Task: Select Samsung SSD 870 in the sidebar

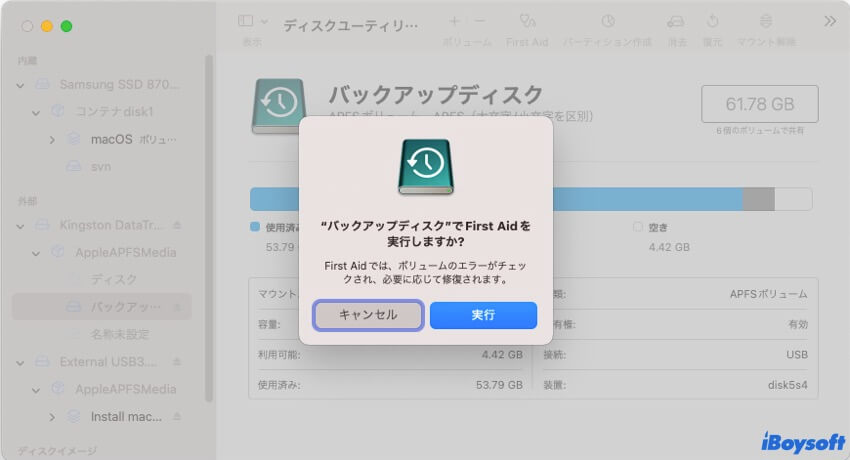Action: [x=119, y=85]
